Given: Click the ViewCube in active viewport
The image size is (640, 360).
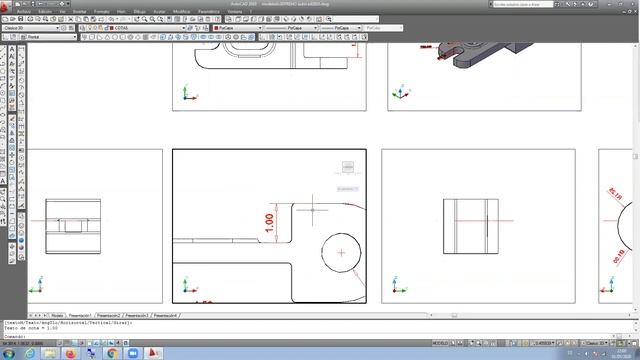Looking at the screenshot, I should click(348, 167).
